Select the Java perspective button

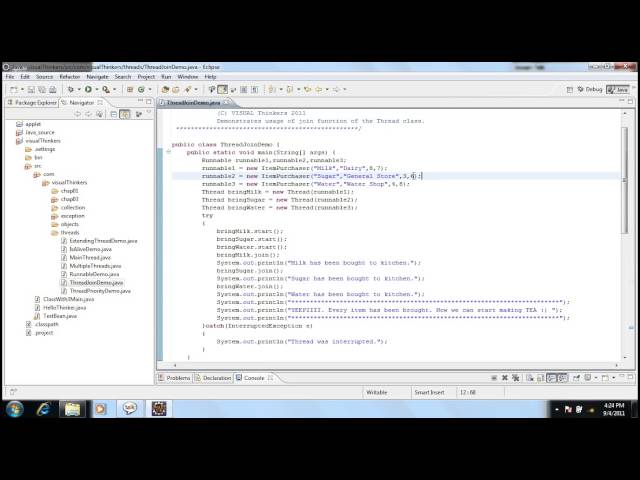click(x=618, y=89)
